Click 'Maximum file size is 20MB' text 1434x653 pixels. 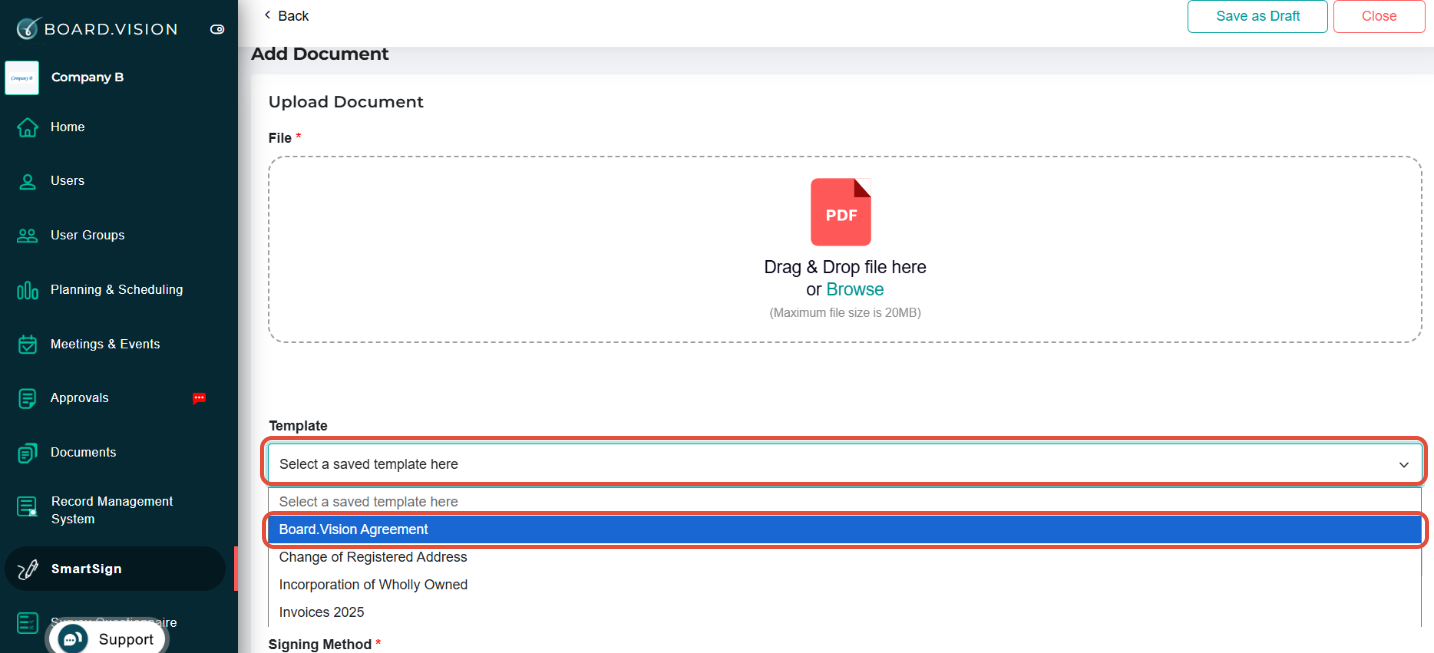pos(845,313)
